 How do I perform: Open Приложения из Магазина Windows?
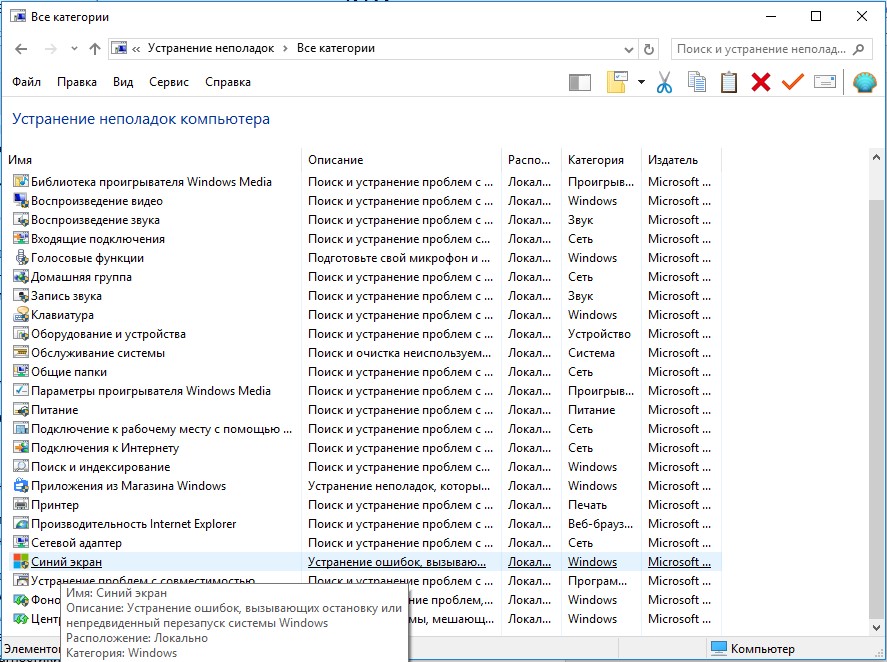tap(128, 485)
